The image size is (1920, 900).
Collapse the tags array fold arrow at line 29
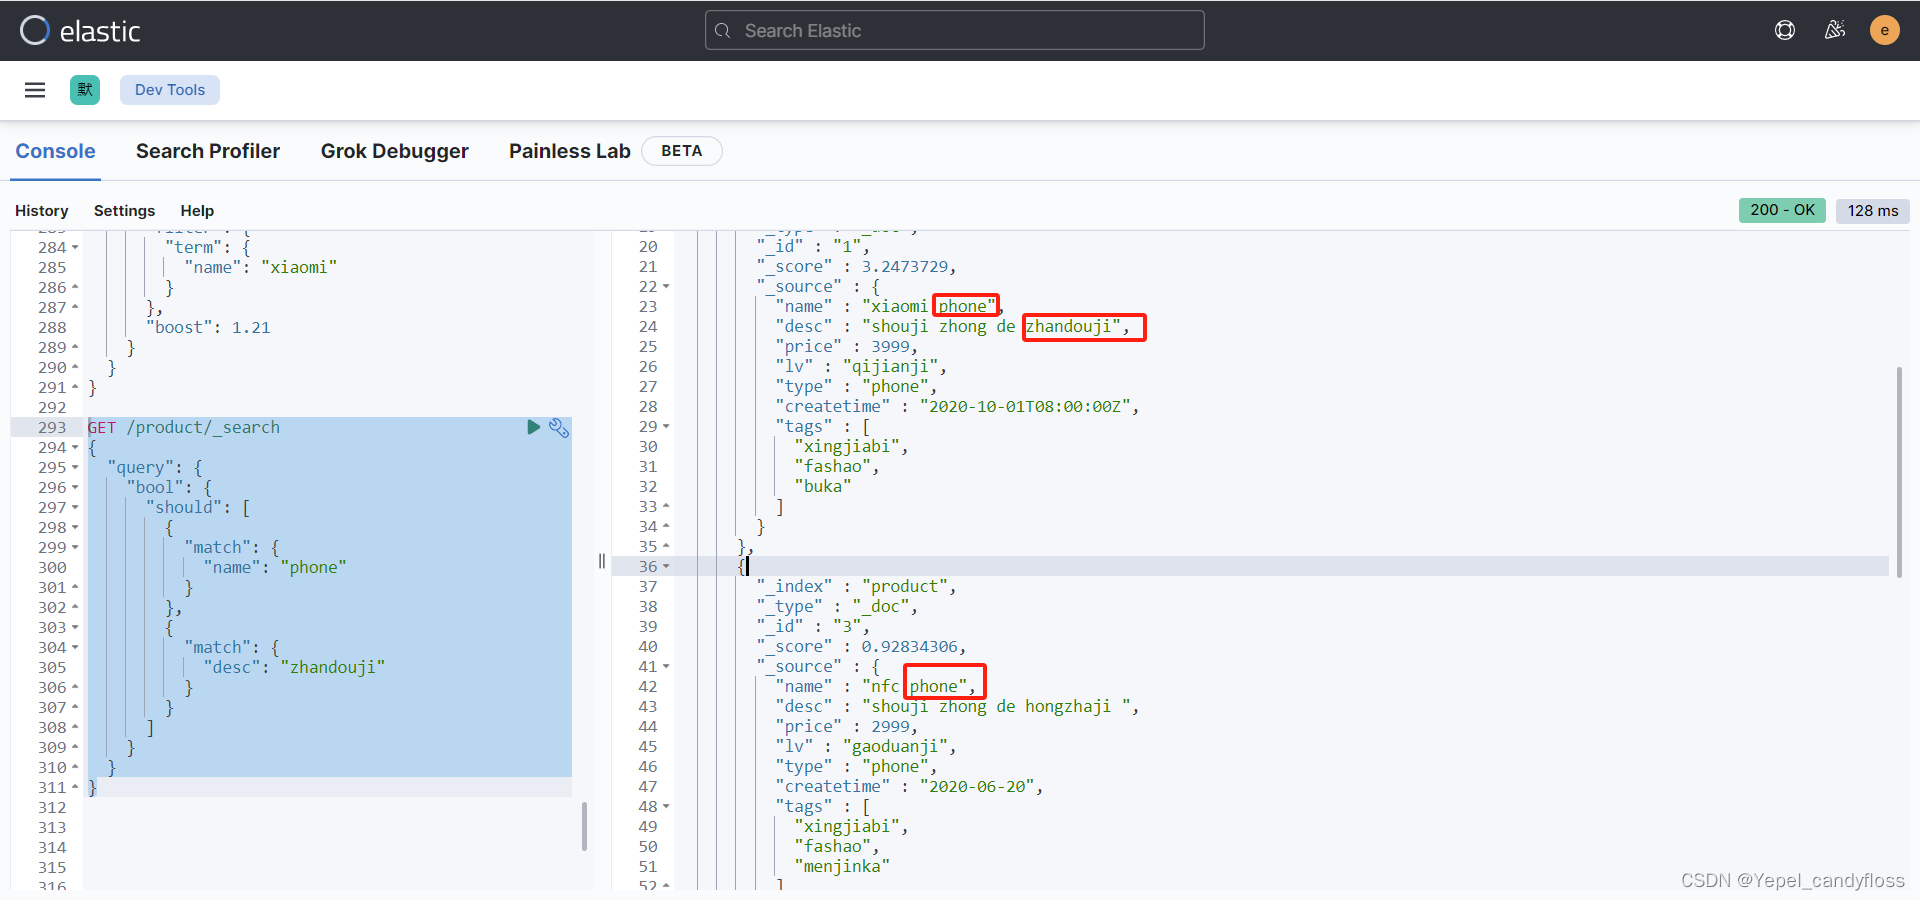point(666,426)
